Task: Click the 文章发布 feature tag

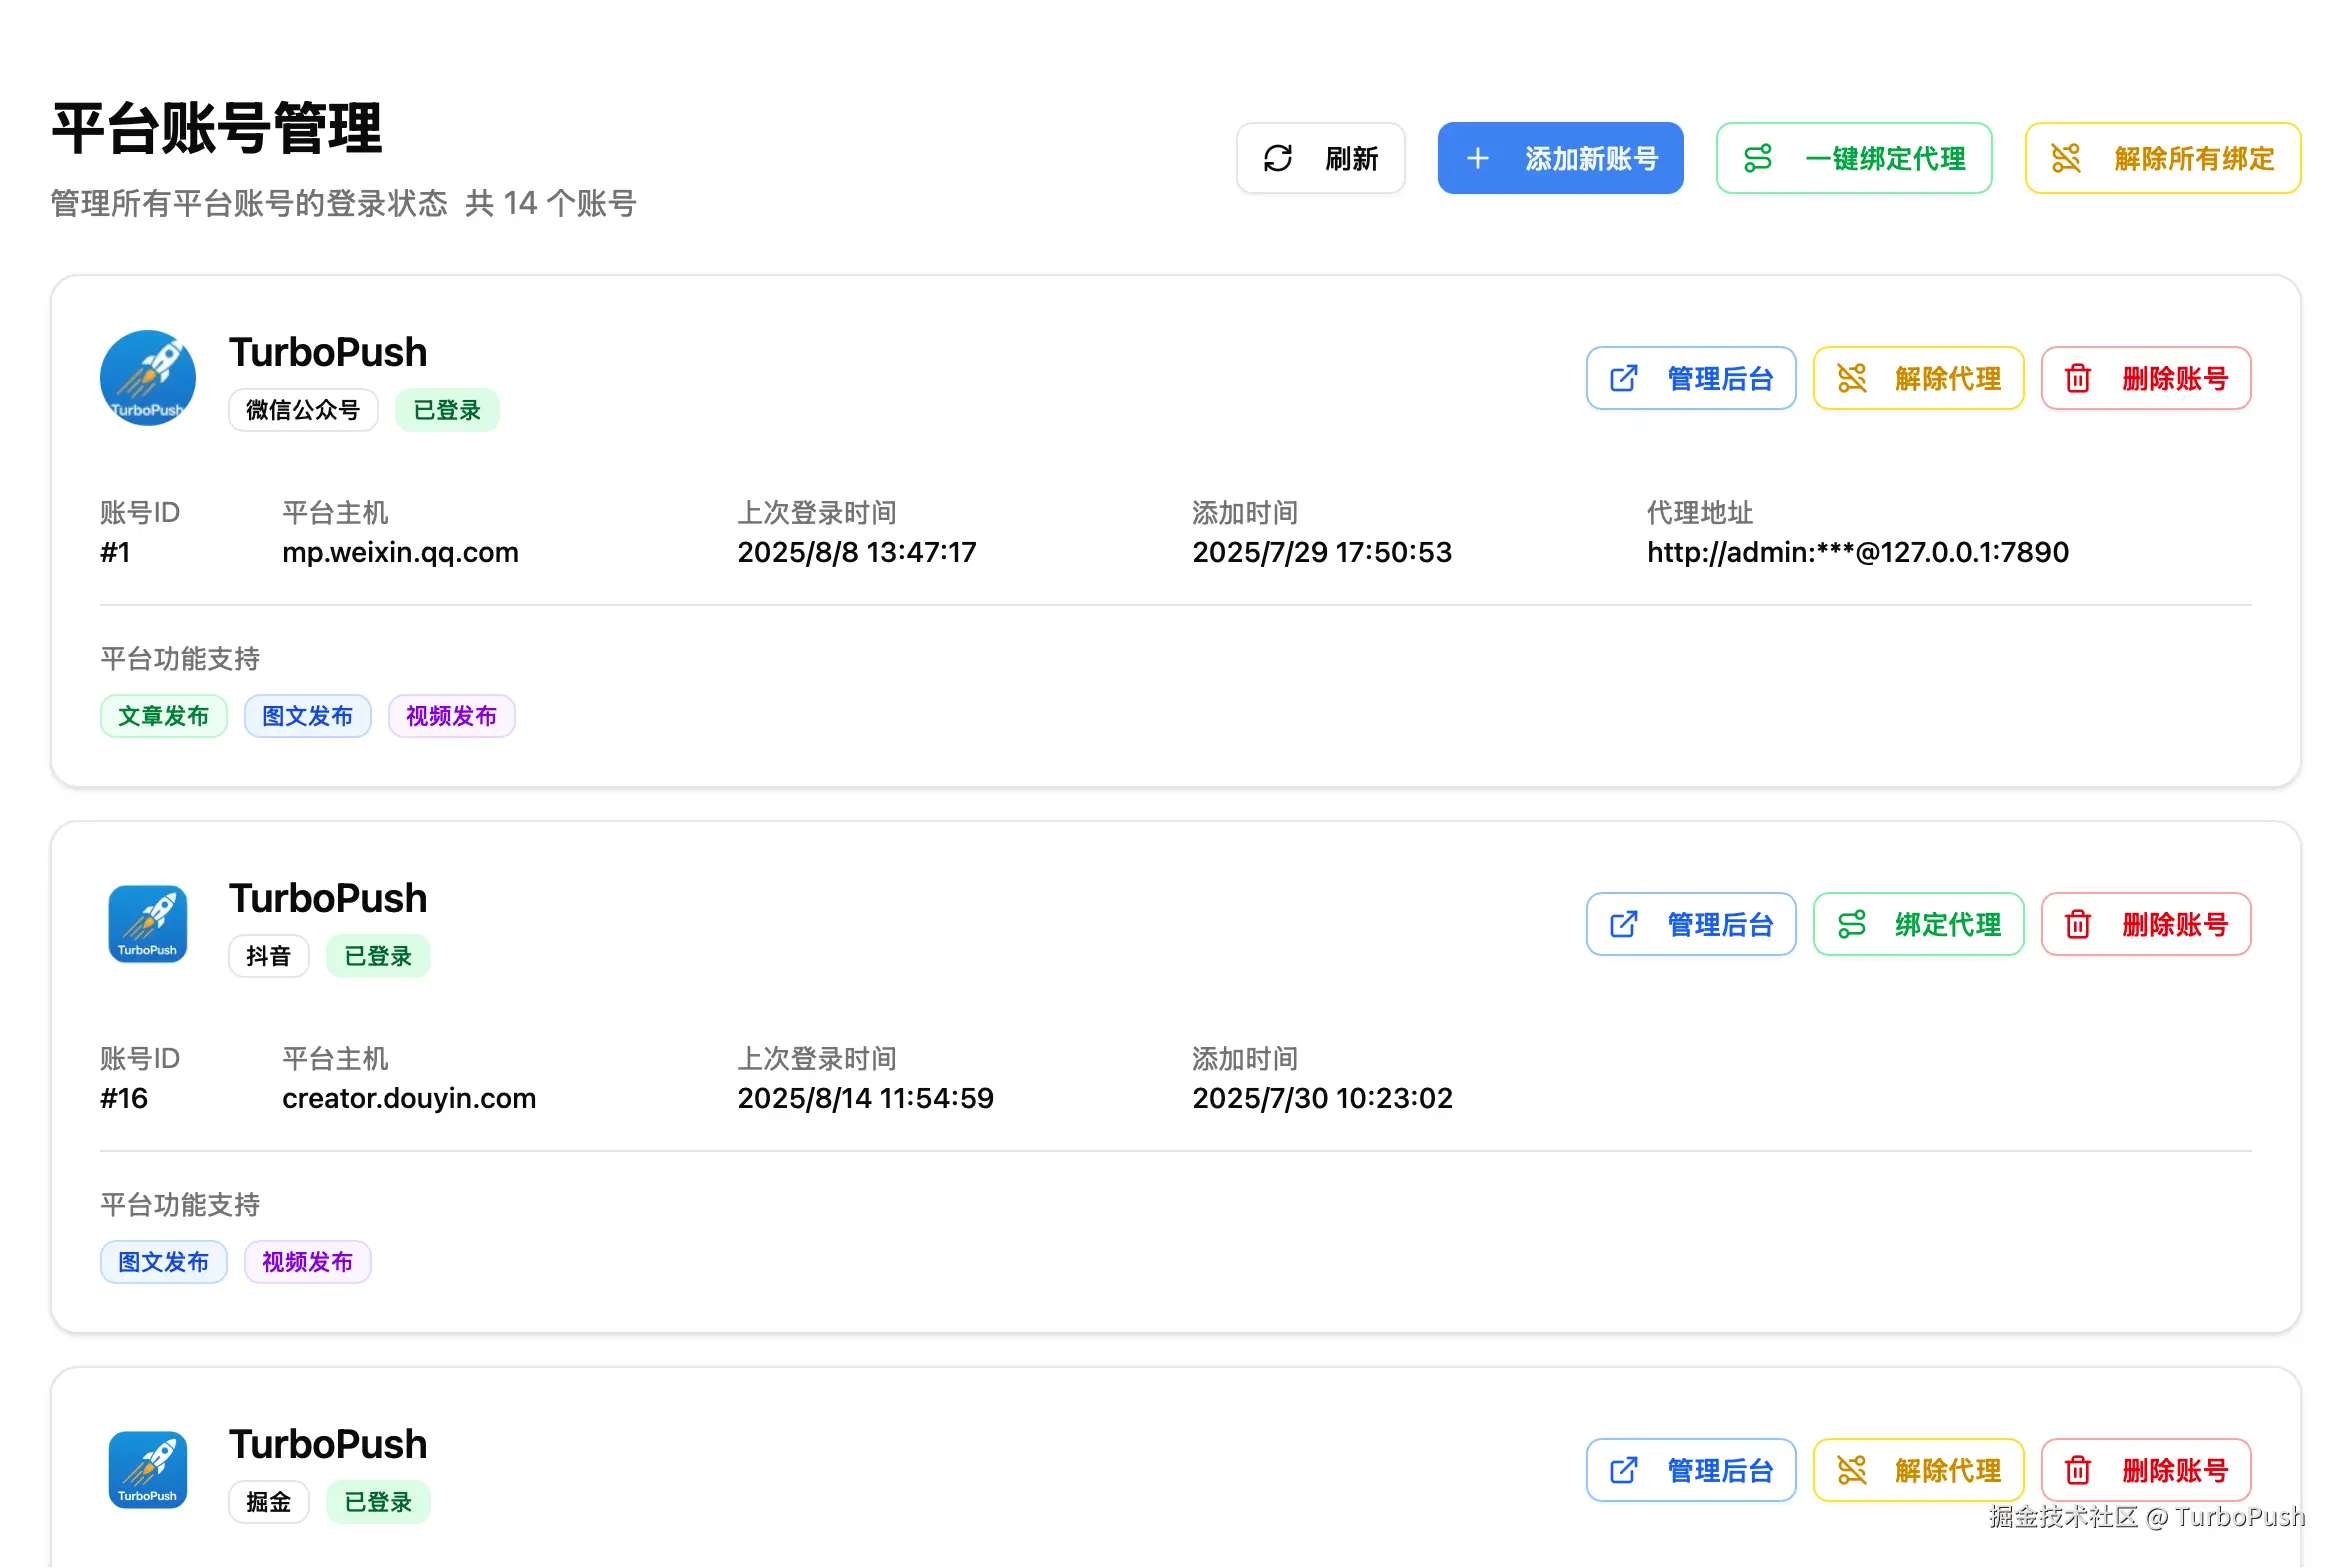Action: 164,716
